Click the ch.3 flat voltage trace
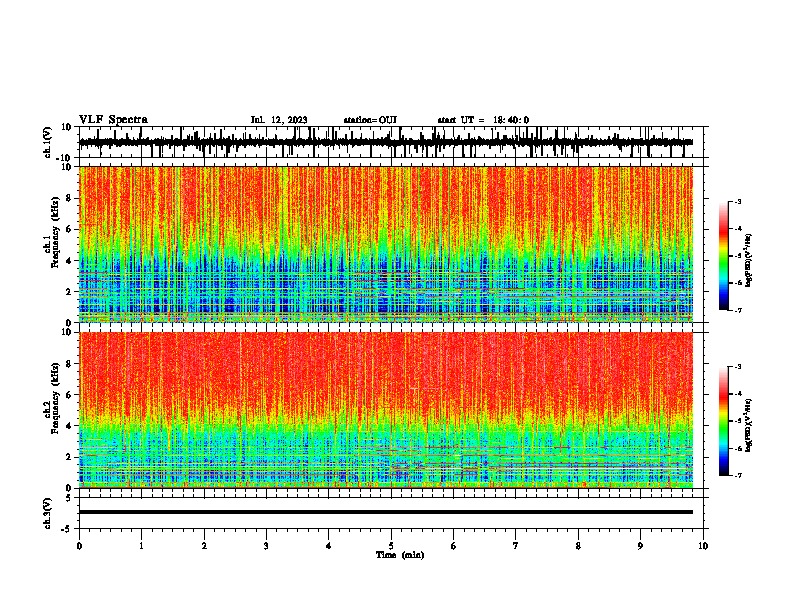792x612 pixels. click(386, 512)
